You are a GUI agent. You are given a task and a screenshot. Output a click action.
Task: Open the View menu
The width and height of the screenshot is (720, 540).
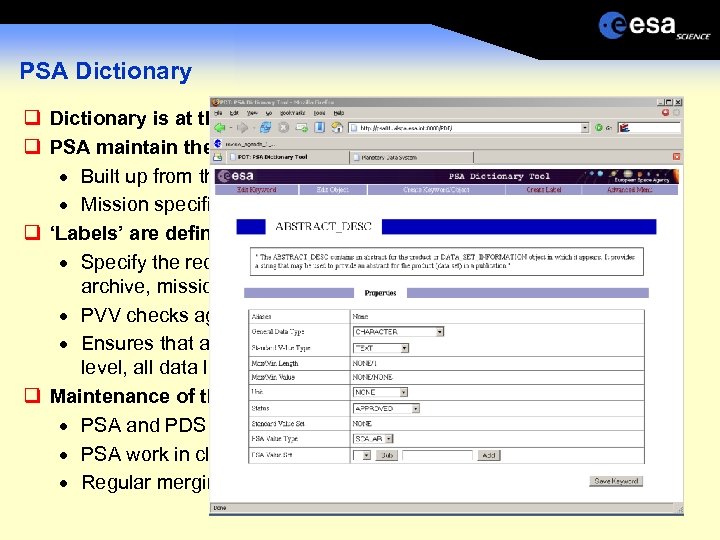point(252,113)
